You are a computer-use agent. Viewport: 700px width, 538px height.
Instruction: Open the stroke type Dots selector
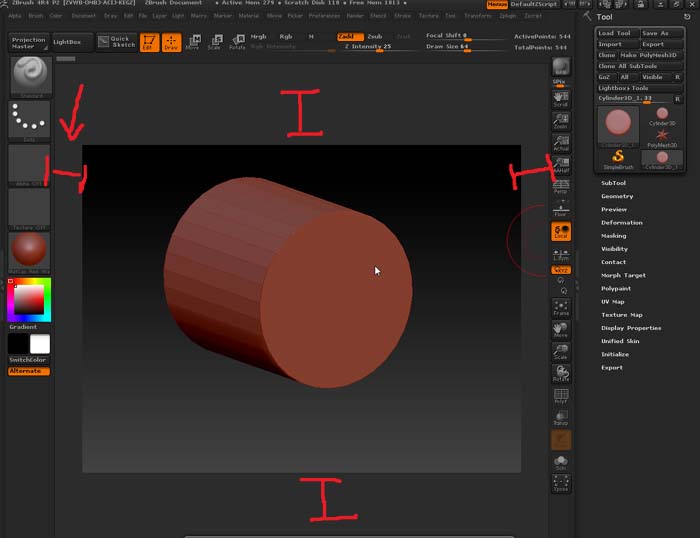point(29,119)
